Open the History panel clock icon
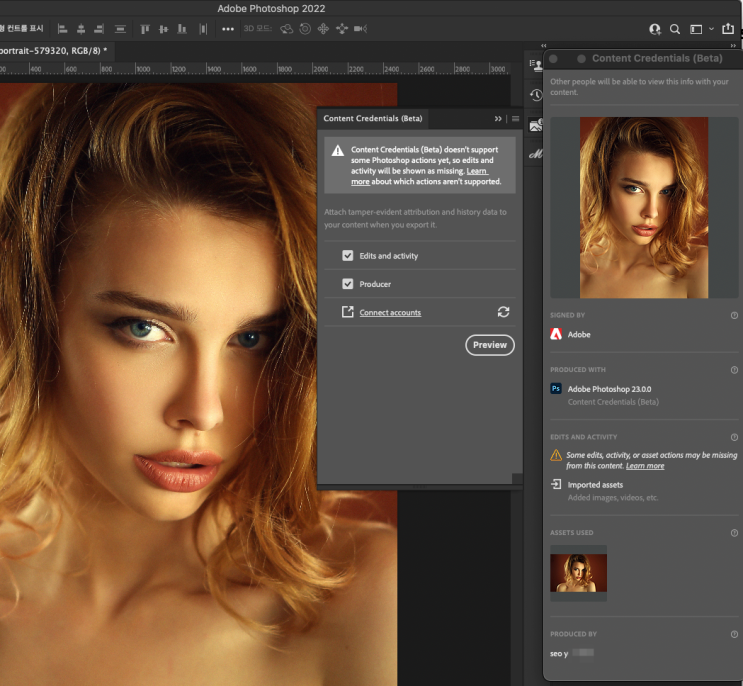The width and height of the screenshot is (743, 686). [536, 95]
